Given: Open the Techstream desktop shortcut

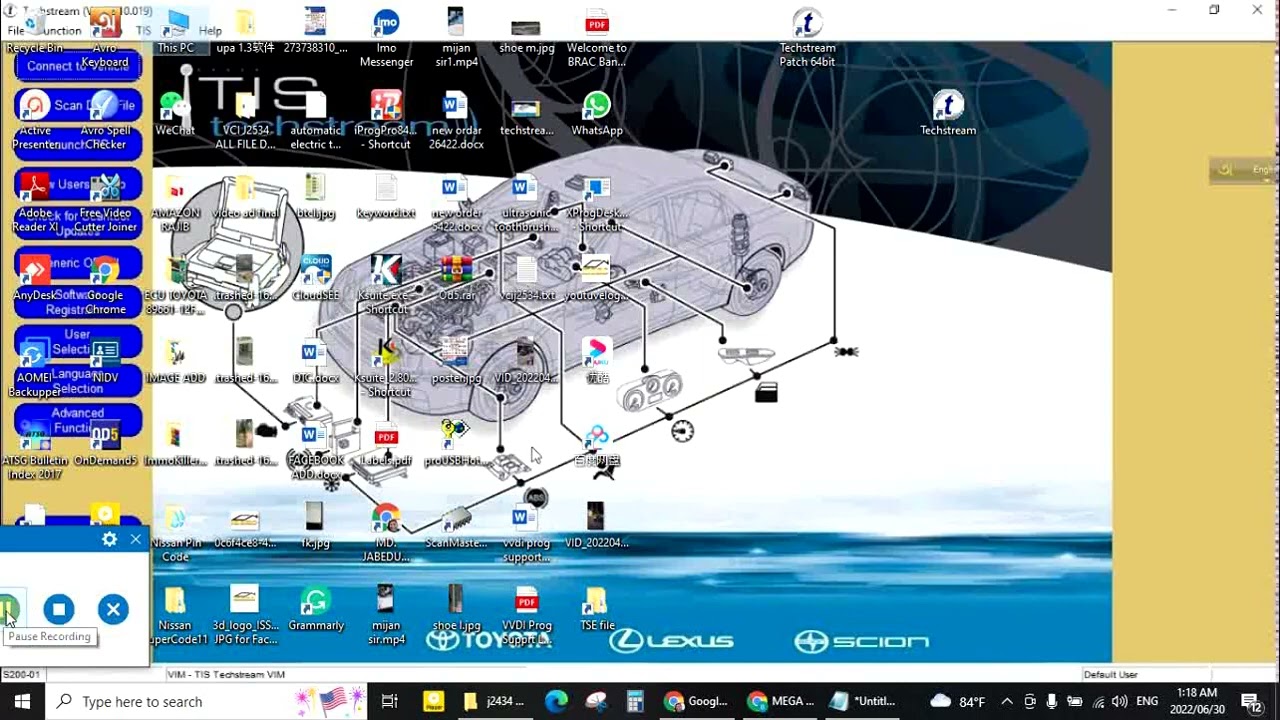Looking at the screenshot, I should (x=948, y=112).
